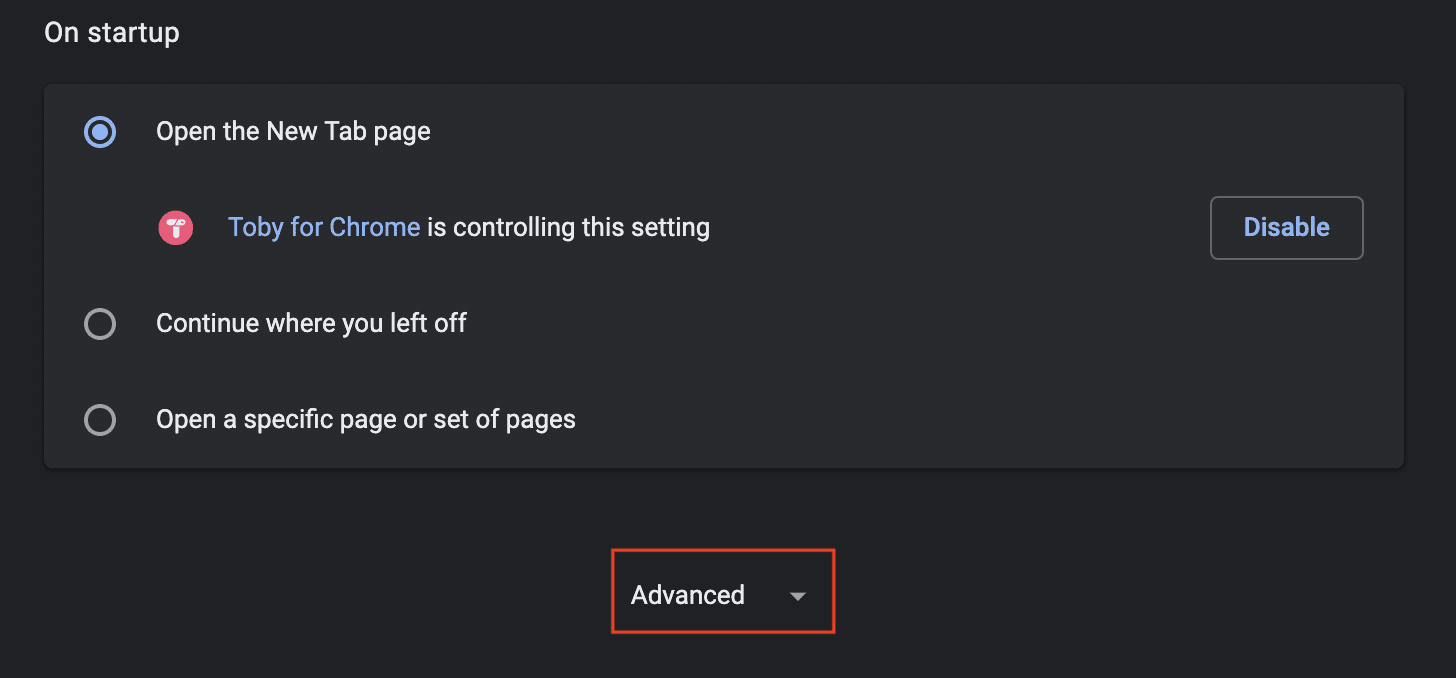
Task: Click the "is controlling this setting" text
Action: pyautogui.click(x=568, y=228)
